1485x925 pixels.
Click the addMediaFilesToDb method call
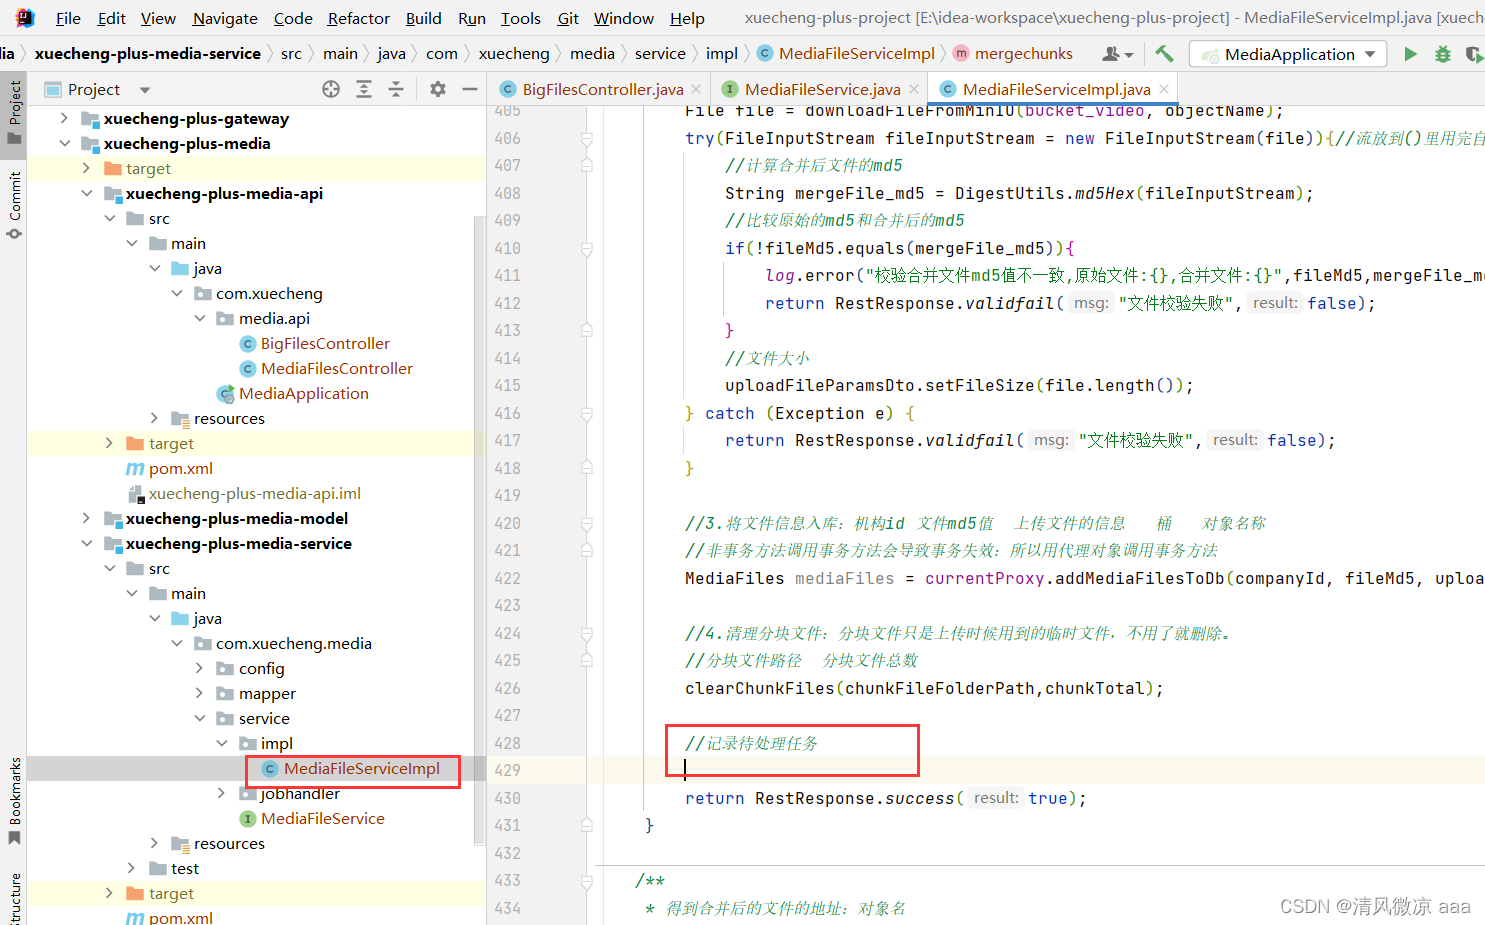tap(1139, 578)
